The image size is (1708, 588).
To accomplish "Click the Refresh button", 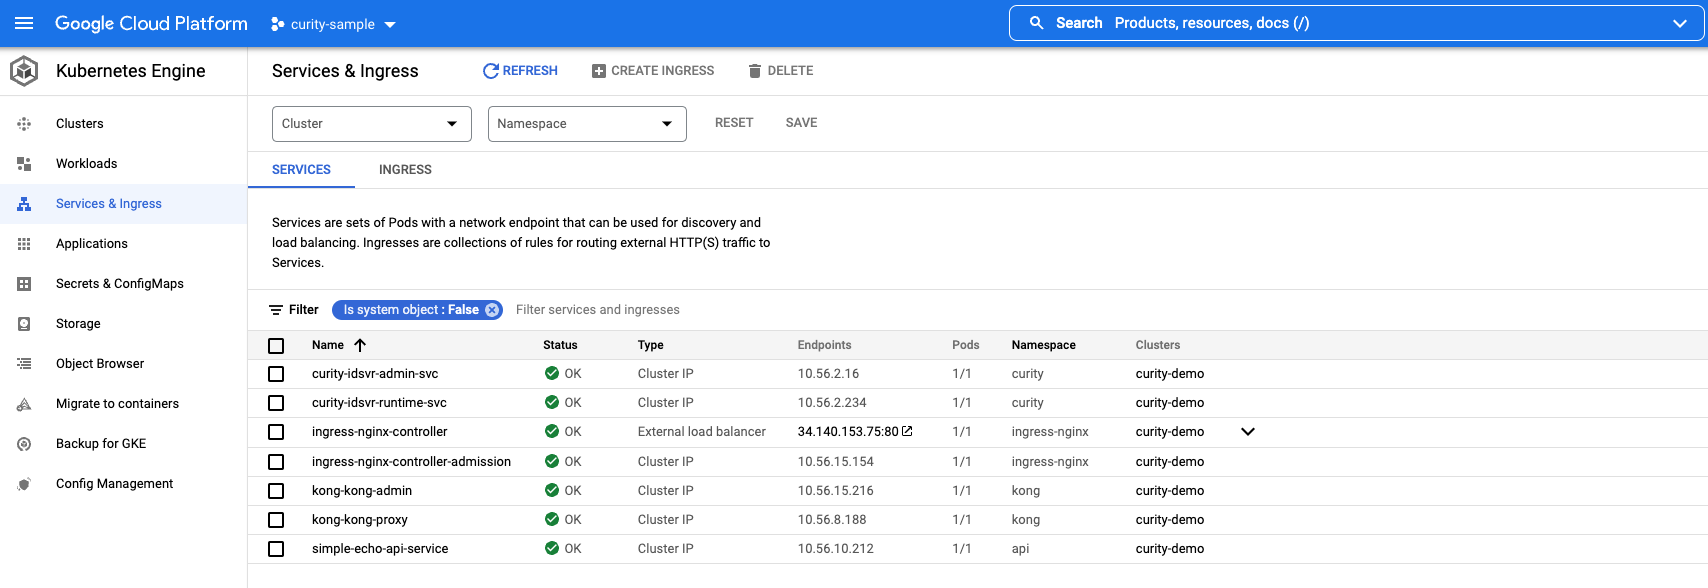I will (520, 71).
